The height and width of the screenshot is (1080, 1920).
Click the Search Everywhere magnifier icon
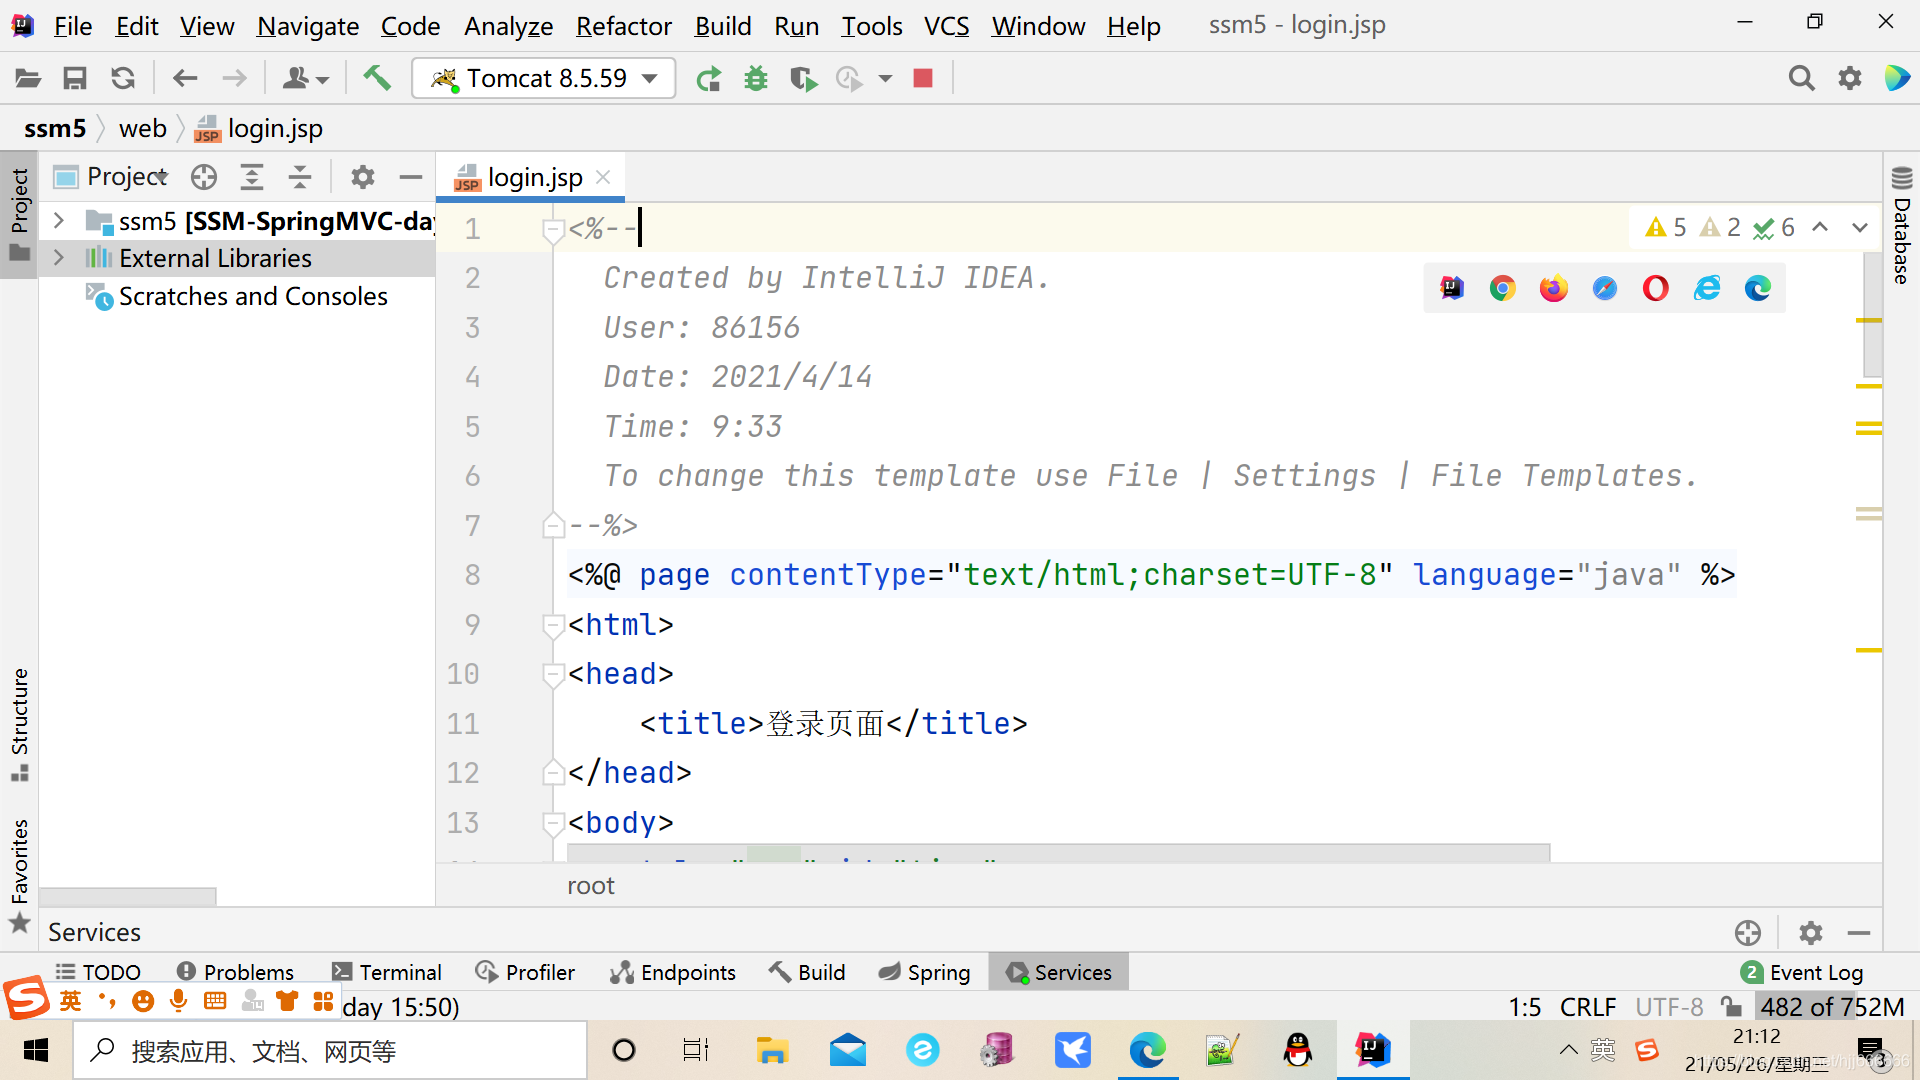point(1801,78)
